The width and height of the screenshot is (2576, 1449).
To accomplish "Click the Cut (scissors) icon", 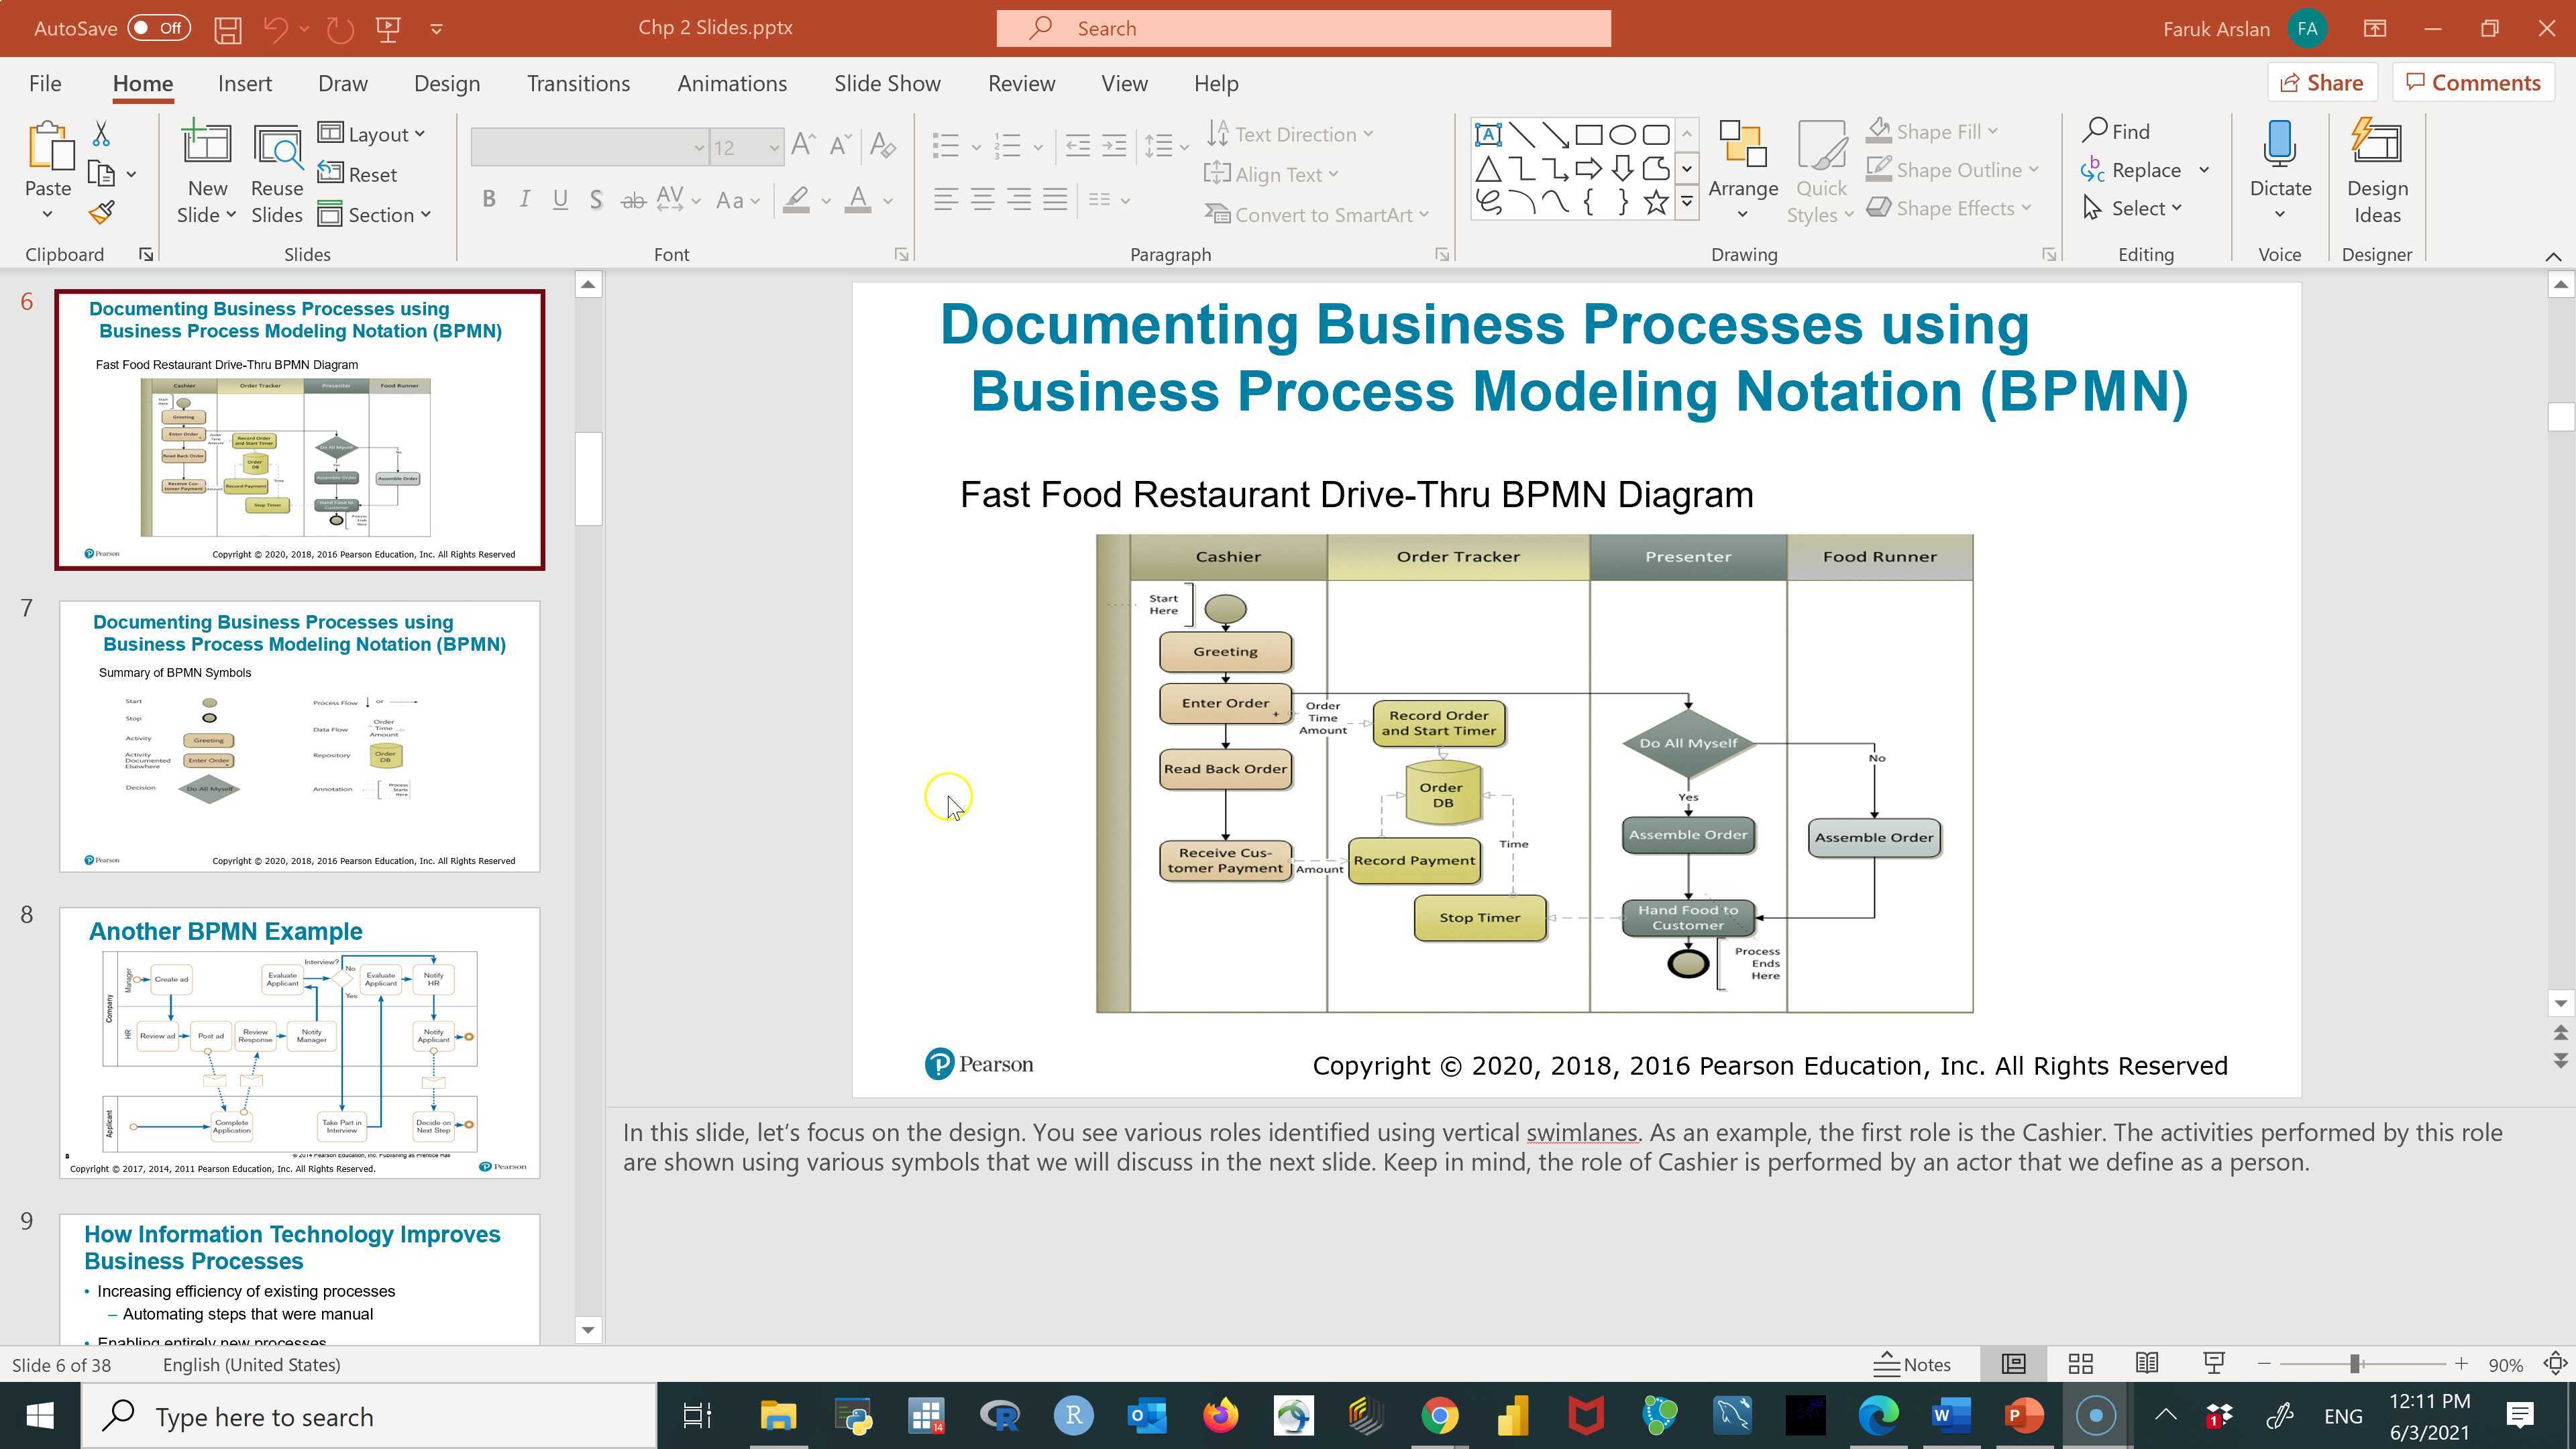I will pos(101,133).
